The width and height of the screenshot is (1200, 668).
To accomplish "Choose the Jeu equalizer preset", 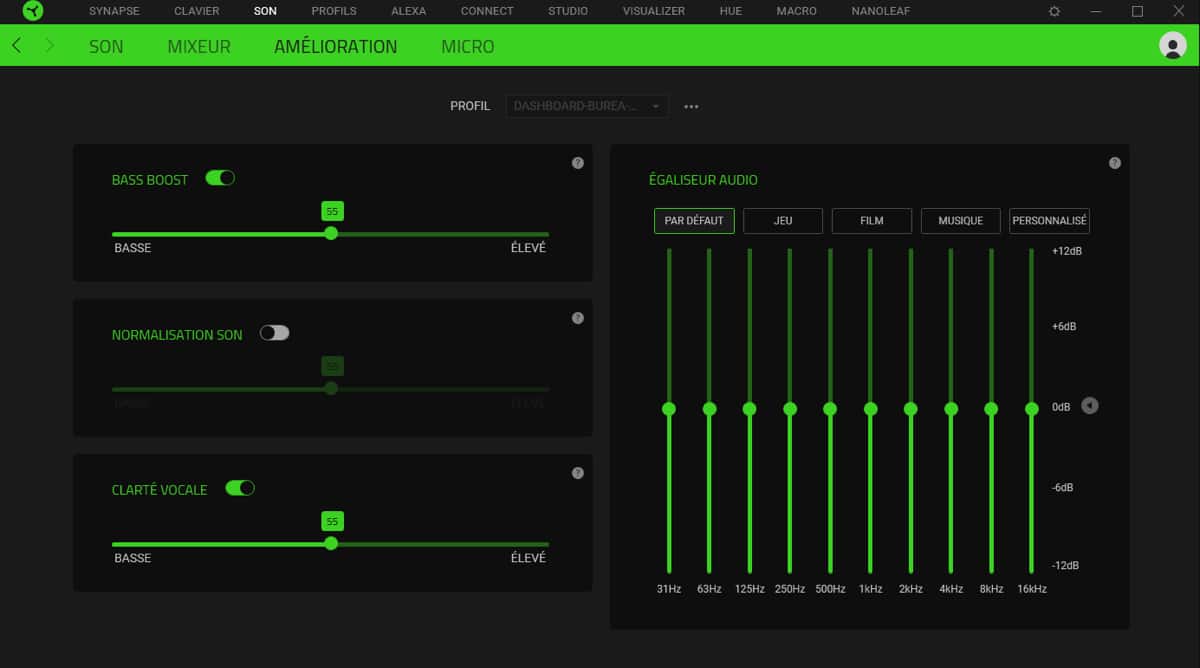I will pos(783,221).
